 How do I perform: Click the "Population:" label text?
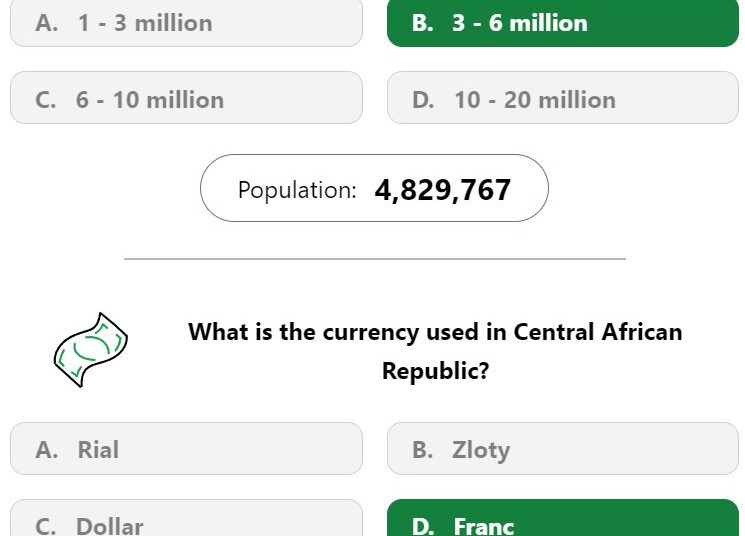tap(297, 190)
